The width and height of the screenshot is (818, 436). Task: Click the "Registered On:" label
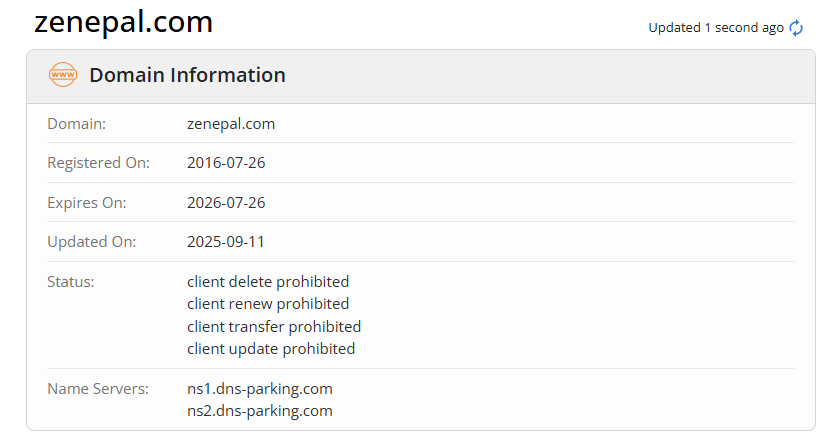[x=98, y=163]
